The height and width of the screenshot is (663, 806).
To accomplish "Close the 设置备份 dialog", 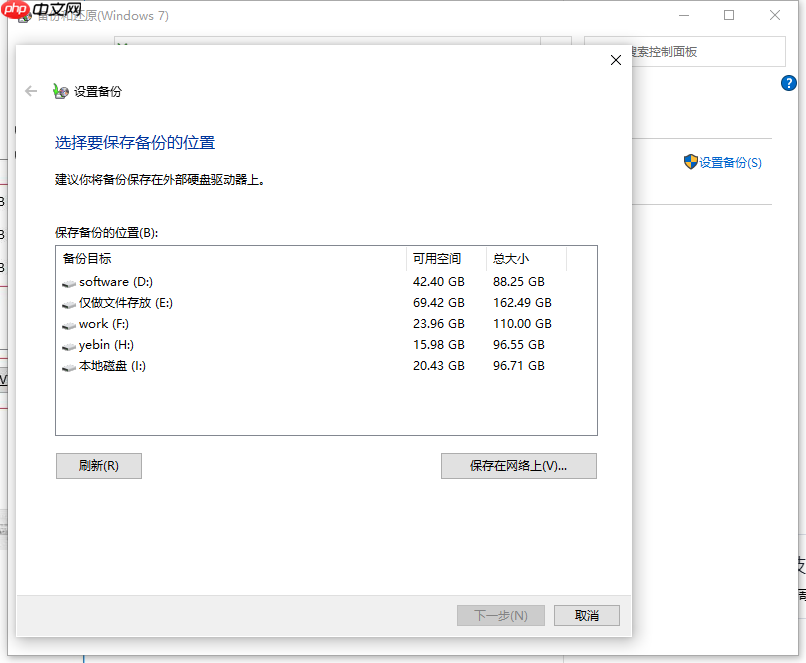I will (615, 60).
